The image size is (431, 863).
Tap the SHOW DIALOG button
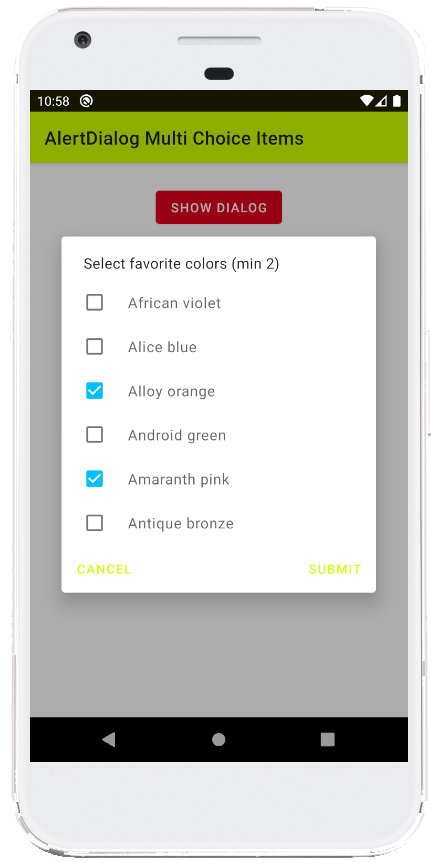point(219,207)
